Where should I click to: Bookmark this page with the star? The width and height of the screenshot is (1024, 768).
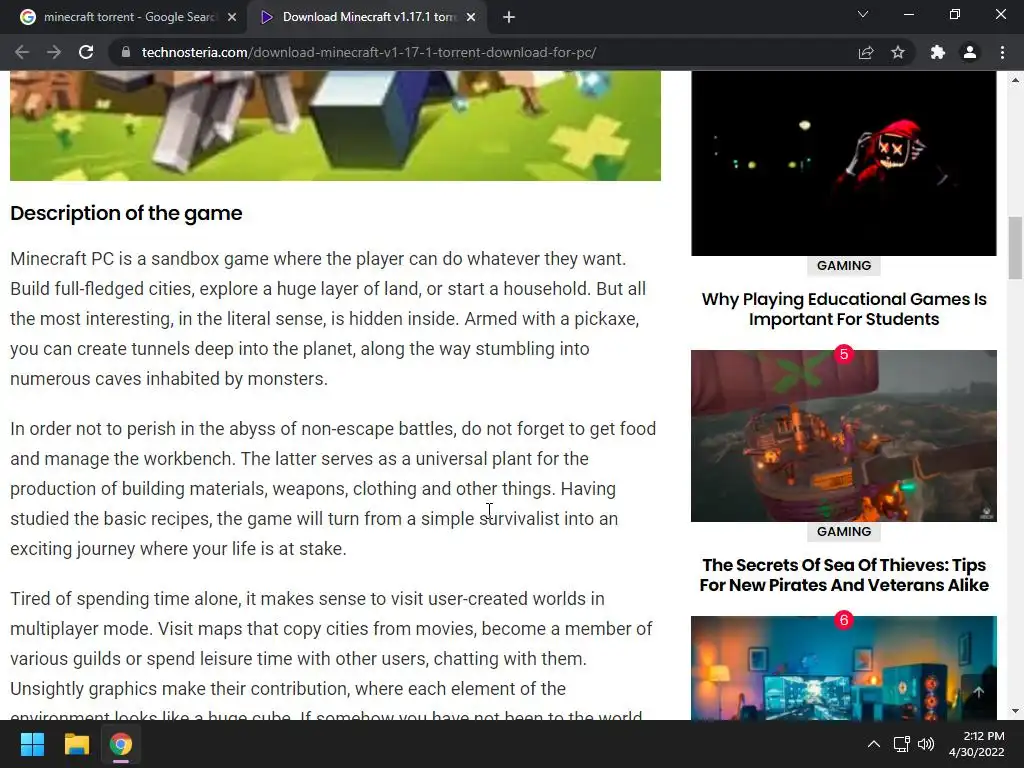898,52
